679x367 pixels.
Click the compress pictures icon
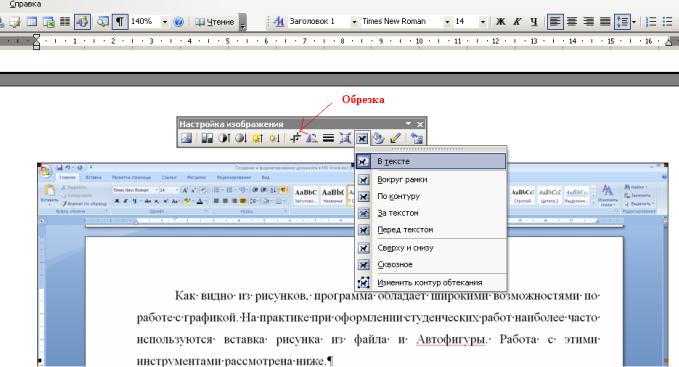point(345,138)
